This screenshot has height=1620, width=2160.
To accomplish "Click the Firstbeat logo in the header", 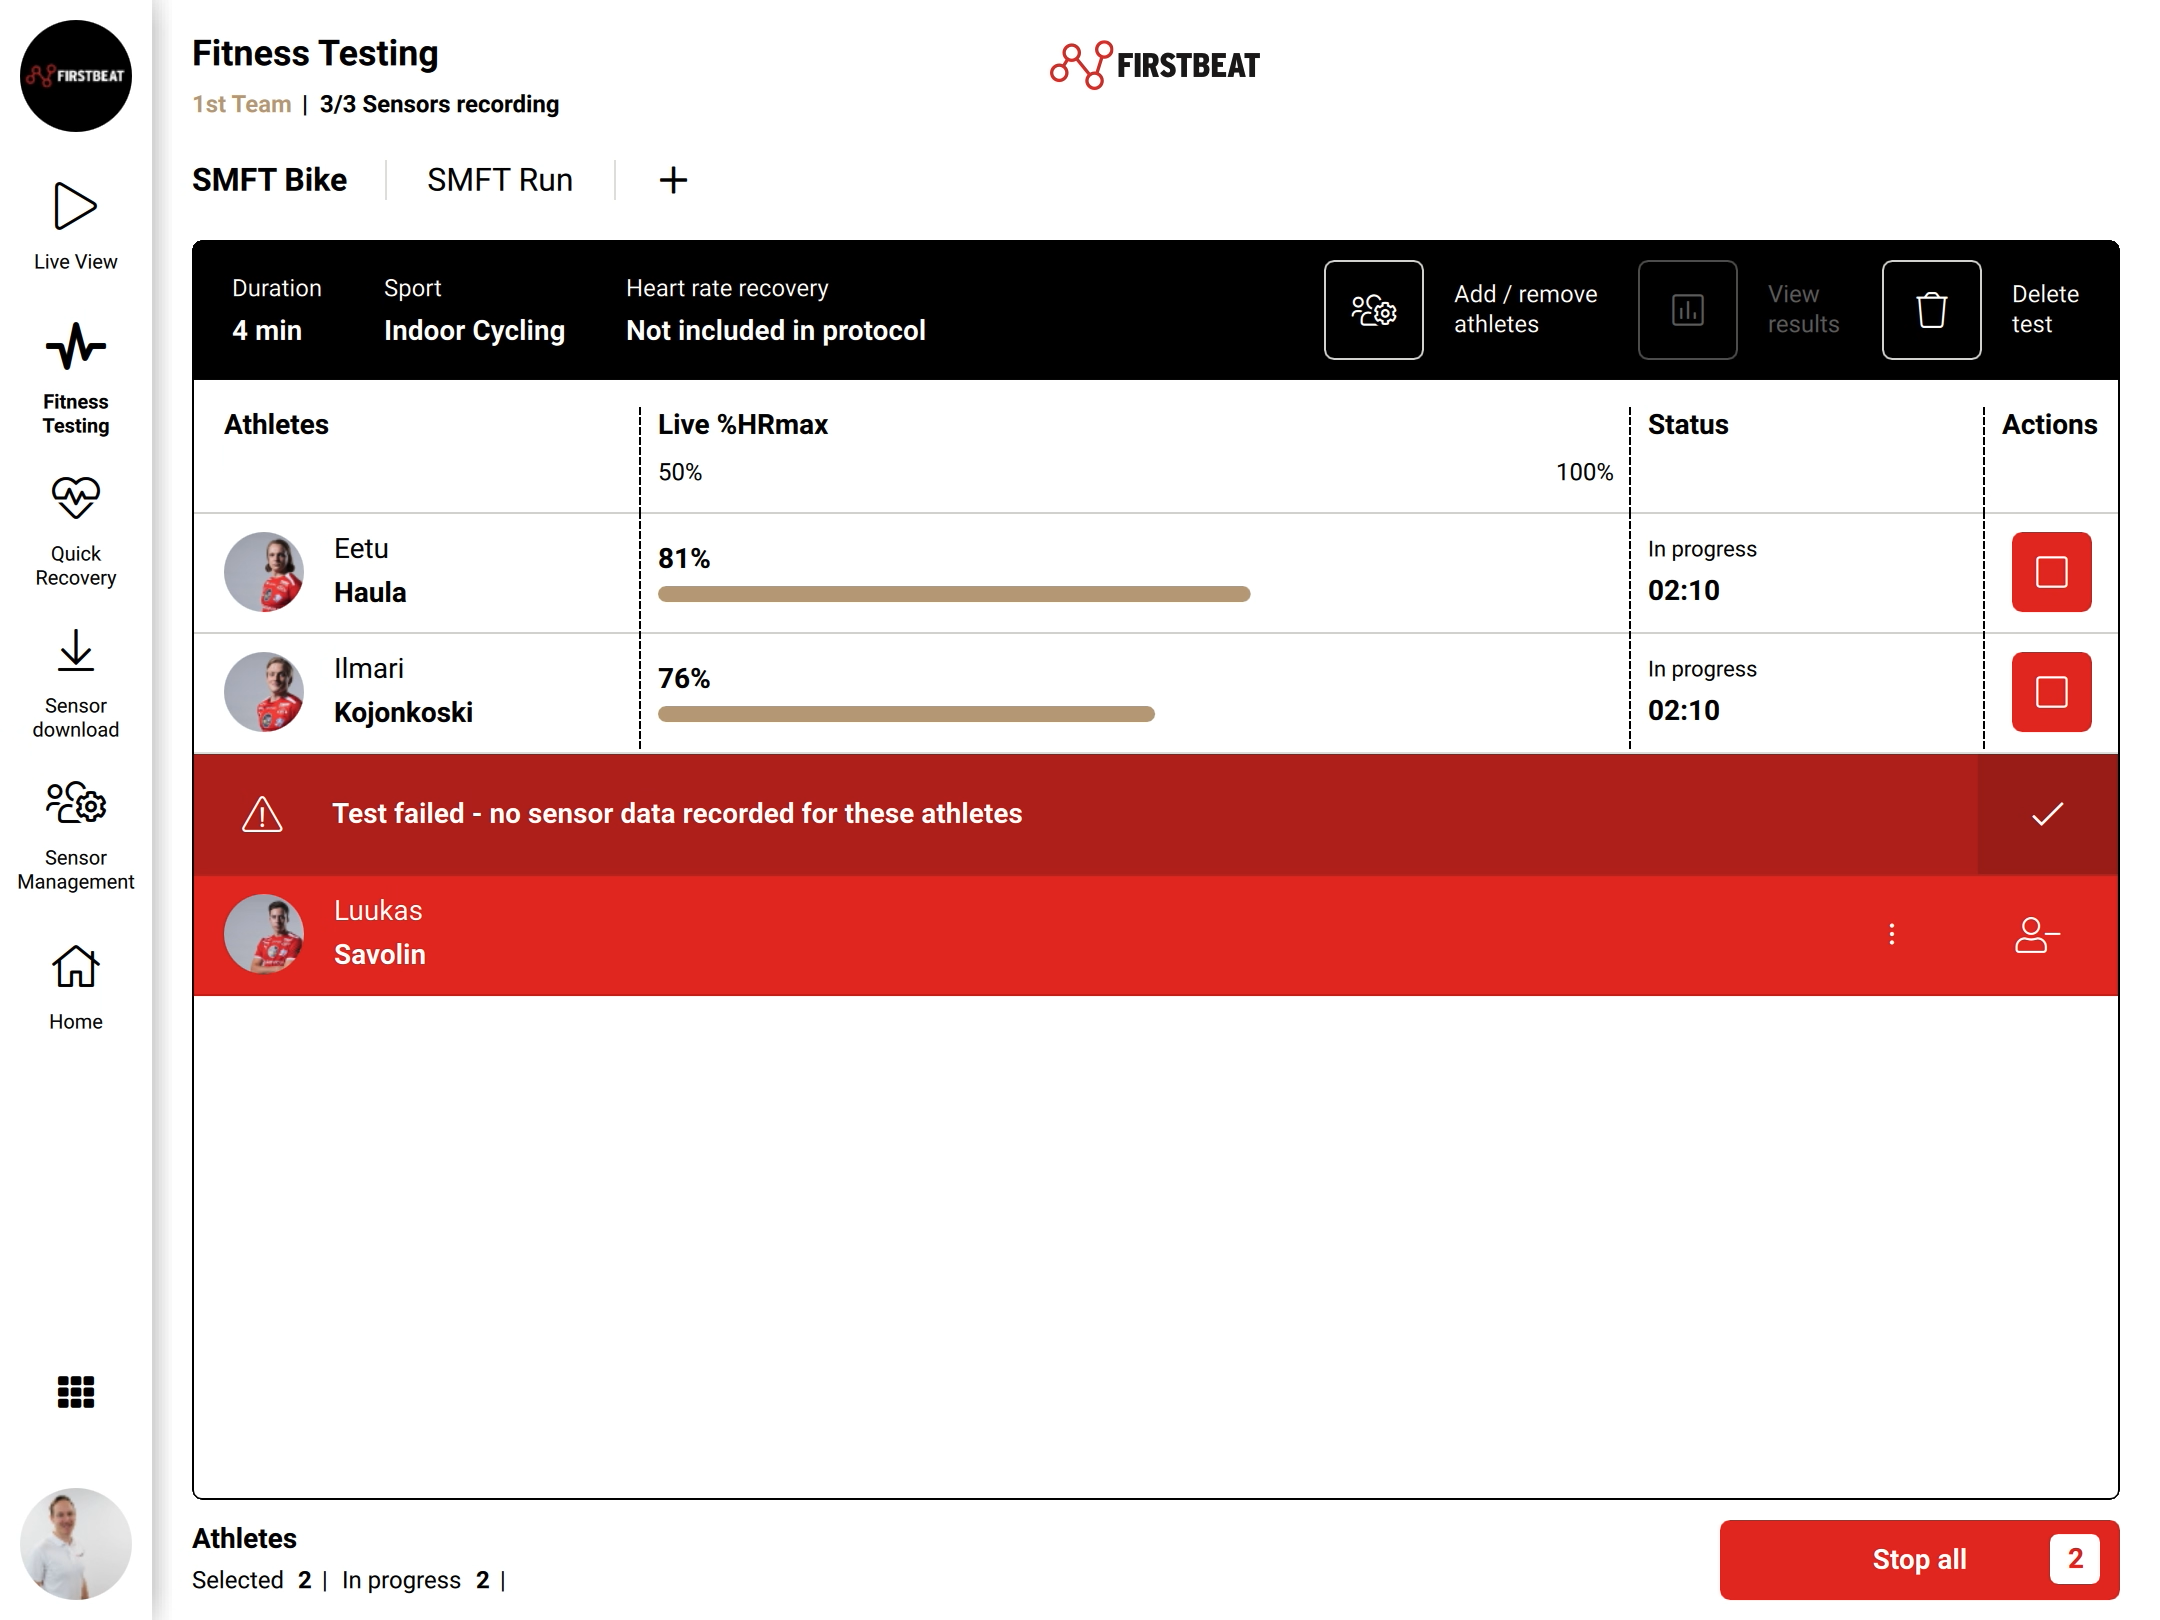I will [1155, 65].
